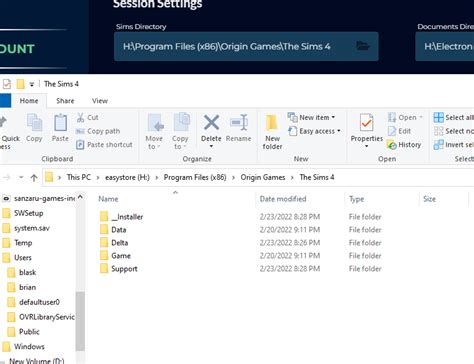Viewport: 474px width, 364px height.
Task: Click the Paste shortcut icon
Action: pyautogui.click(x=80, y=145)
